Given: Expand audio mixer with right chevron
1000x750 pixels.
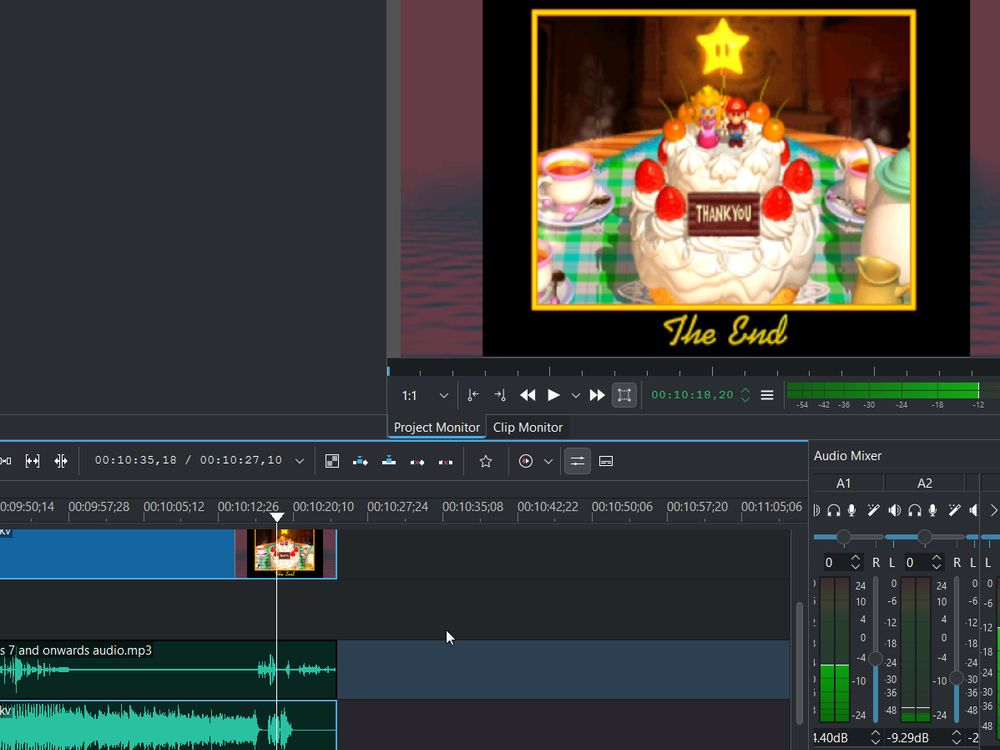Looking at the screenshot, I should (x=993, y=510).
